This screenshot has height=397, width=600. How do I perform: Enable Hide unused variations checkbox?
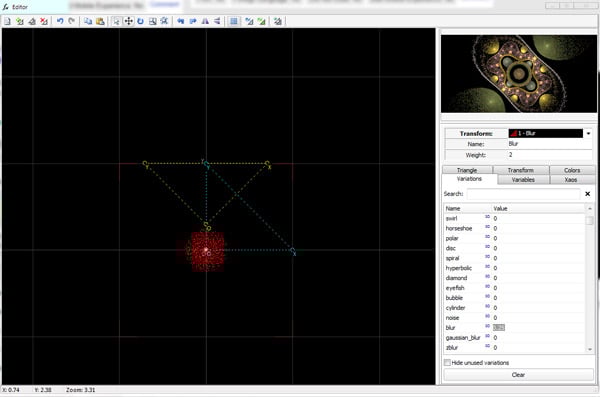click(447, 363)
